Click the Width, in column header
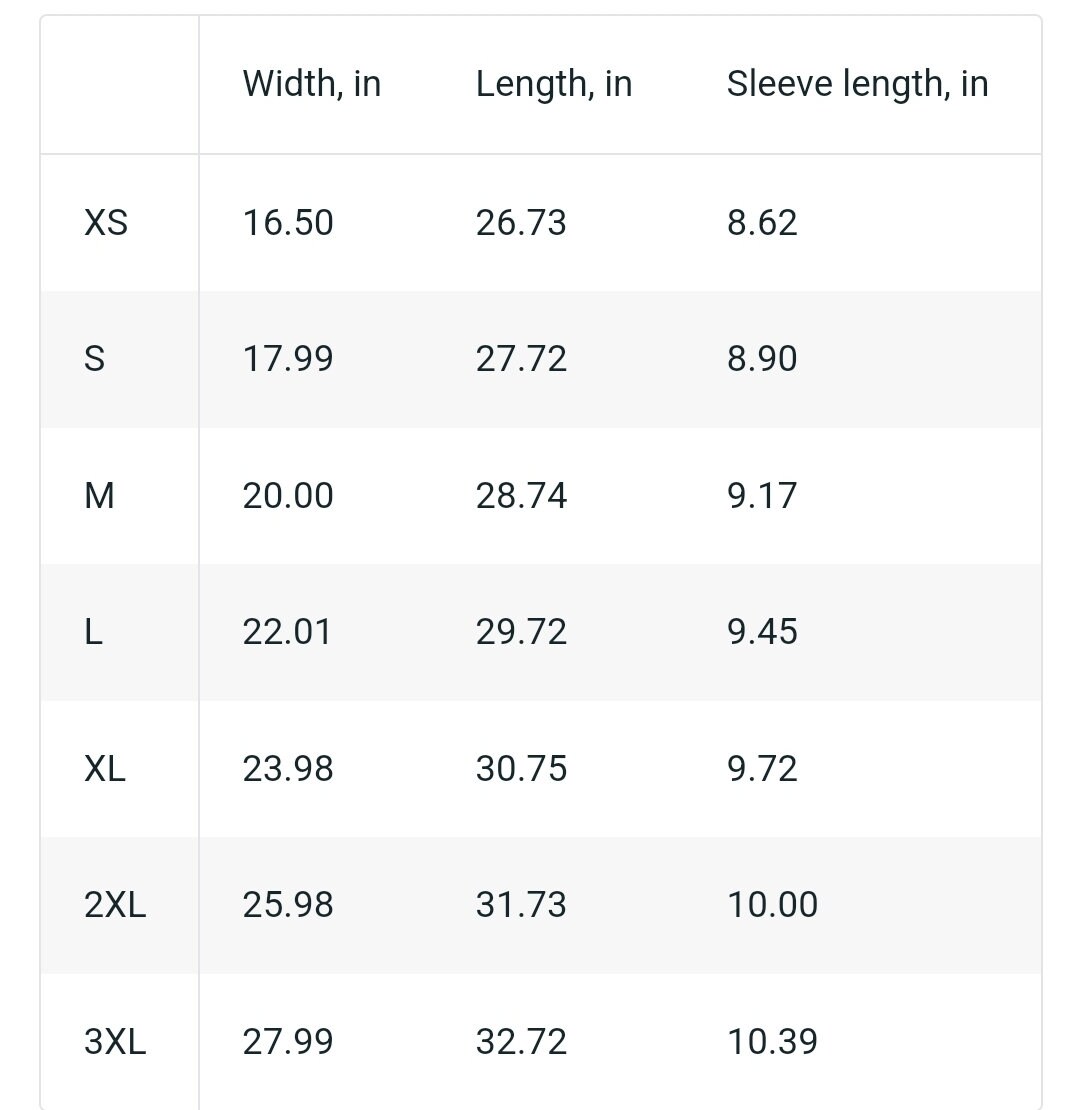1080x1110 pixels. 311,84
